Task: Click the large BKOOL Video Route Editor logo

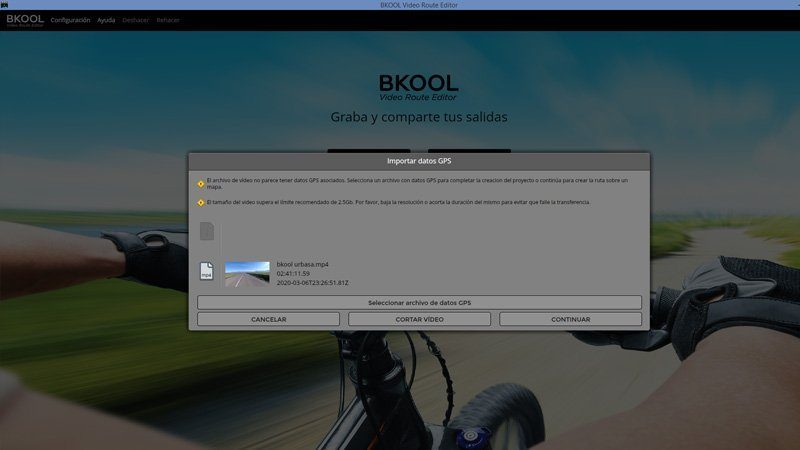Action: [x=418, y=87]
